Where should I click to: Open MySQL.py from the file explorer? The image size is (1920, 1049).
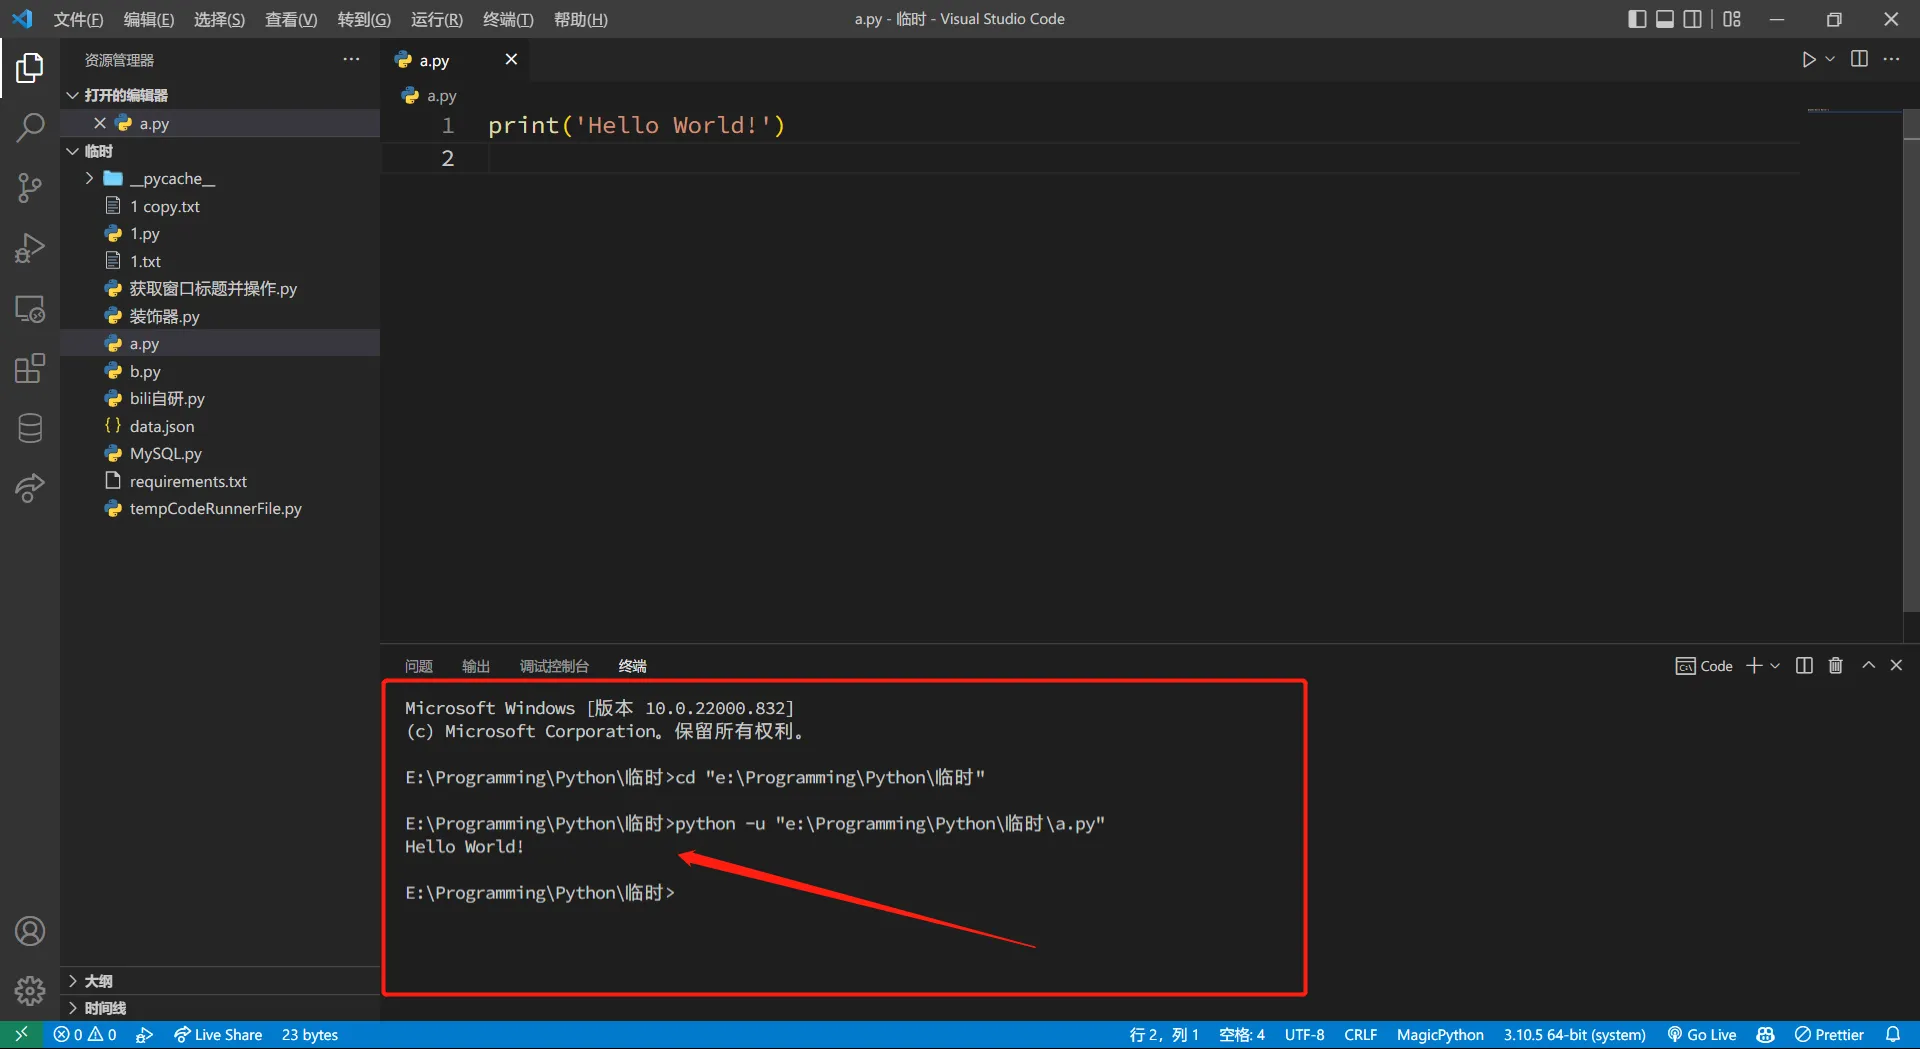[x=165, y=454]
